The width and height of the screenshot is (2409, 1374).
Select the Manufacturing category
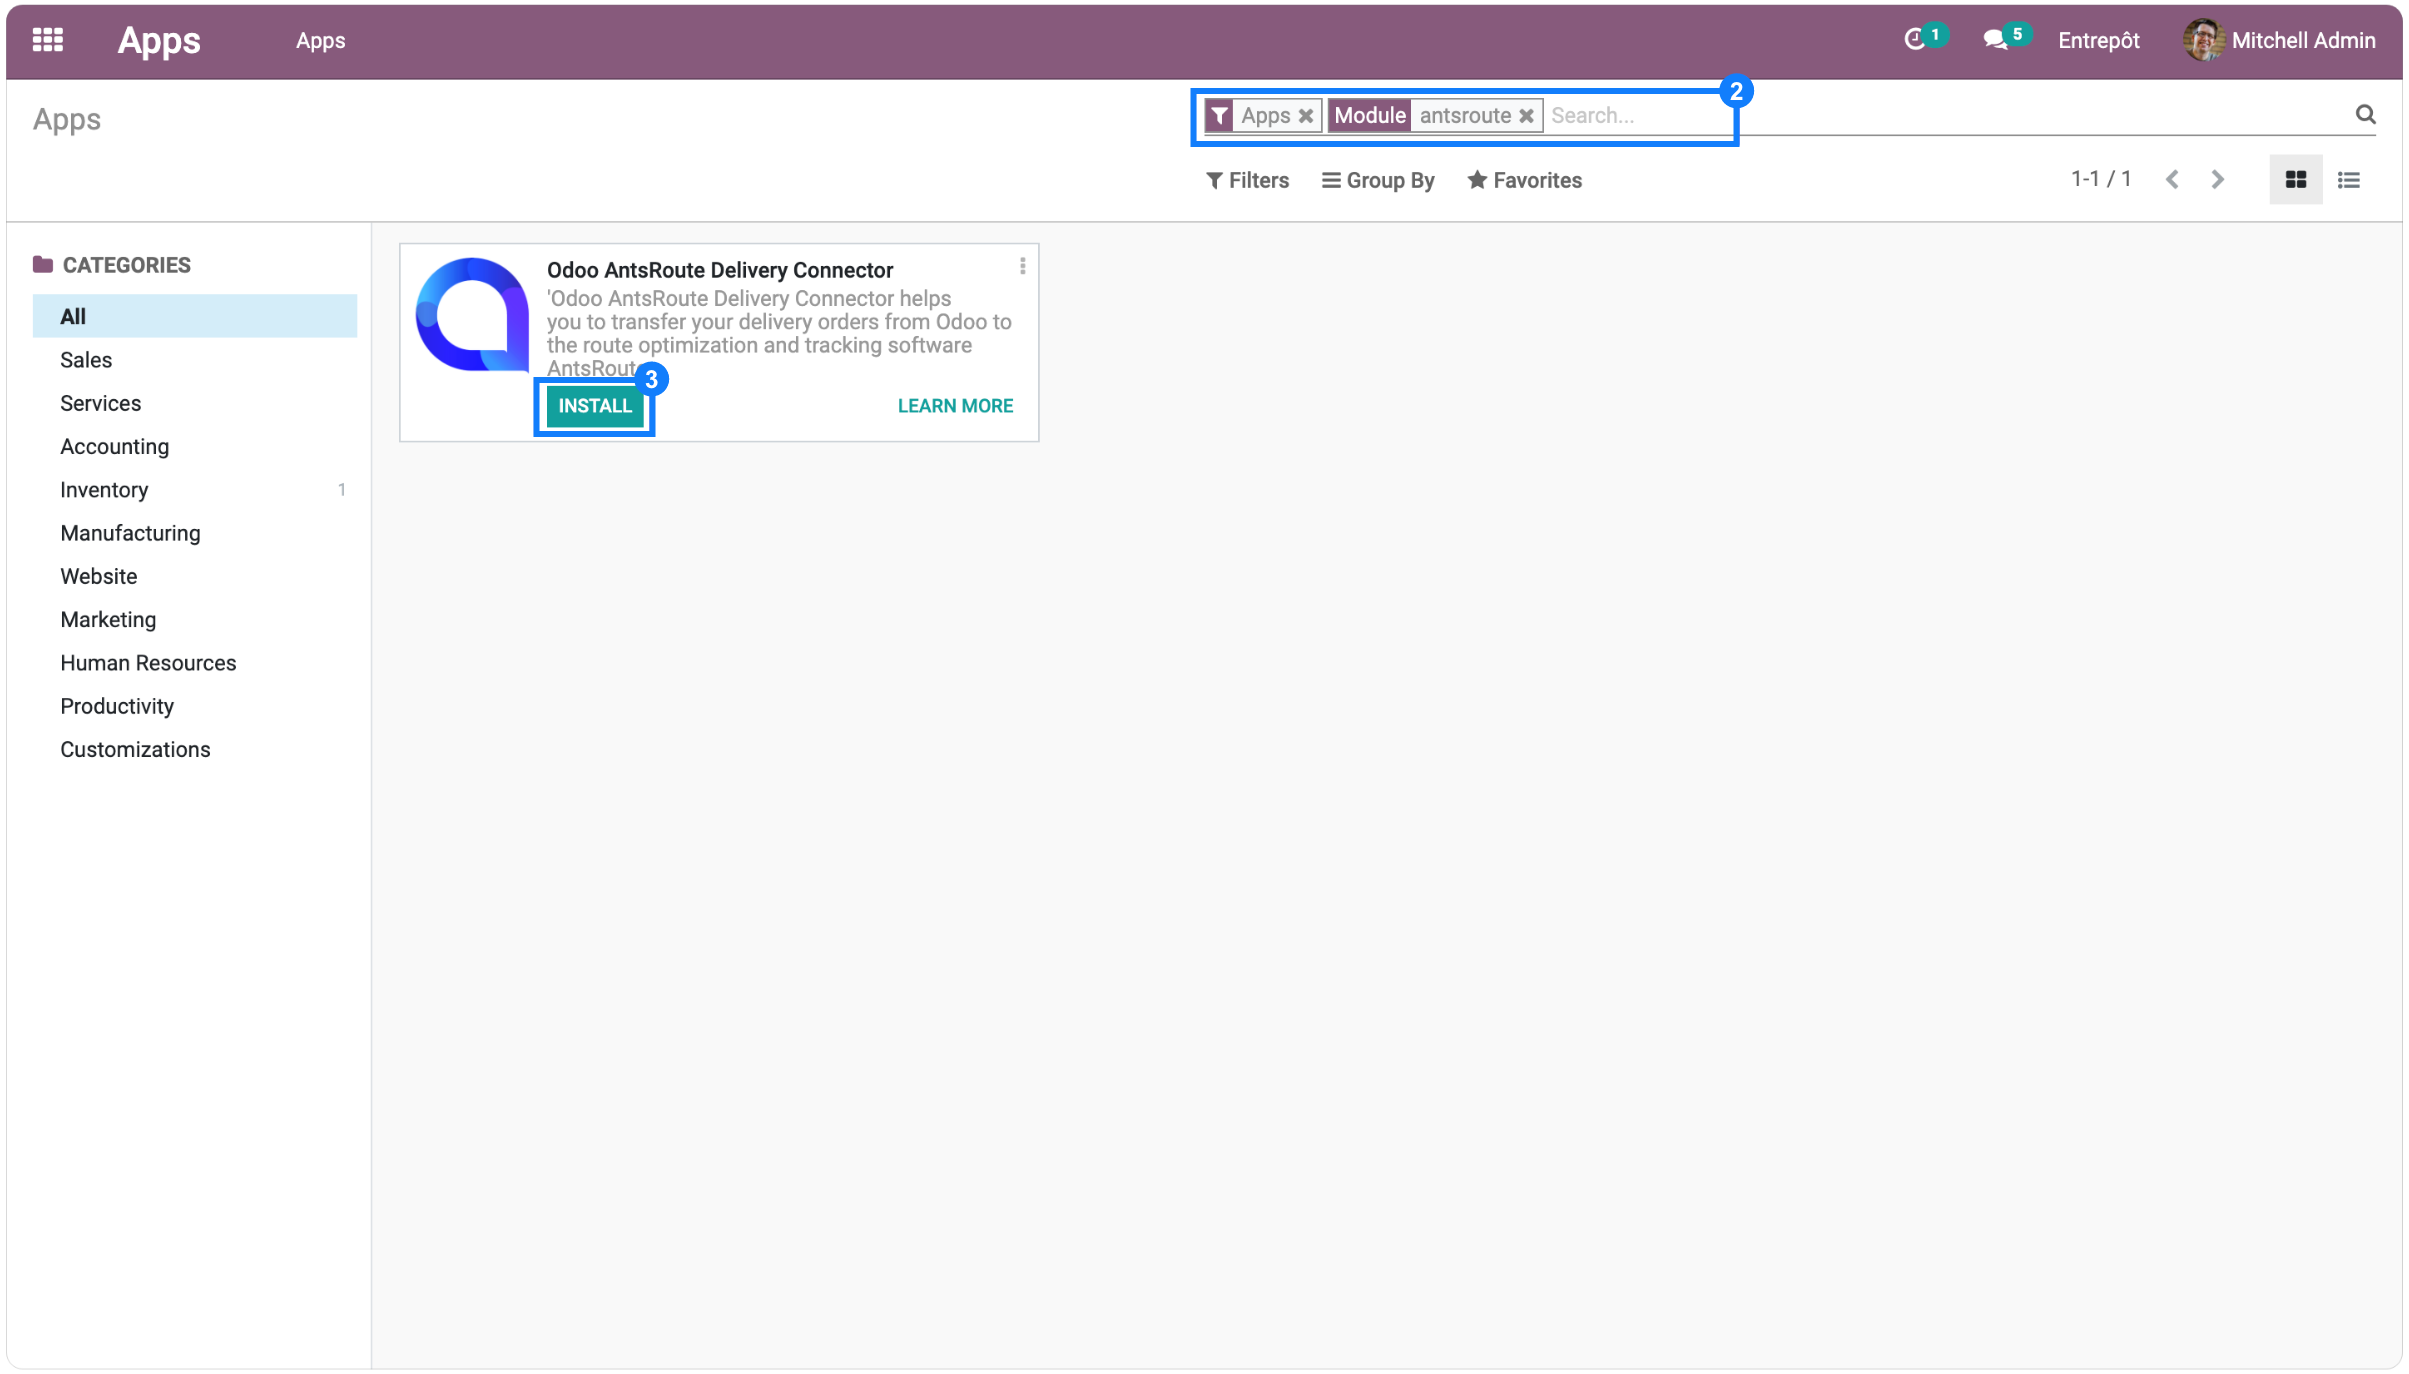[194, 533]
